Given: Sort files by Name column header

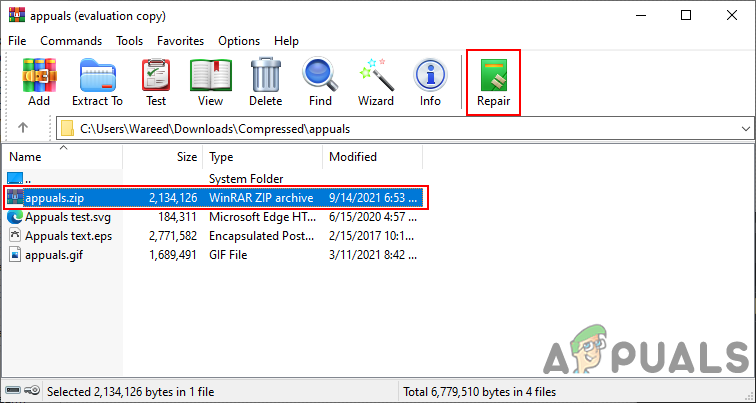Looking at the screenshot, I should pos(63,157).
